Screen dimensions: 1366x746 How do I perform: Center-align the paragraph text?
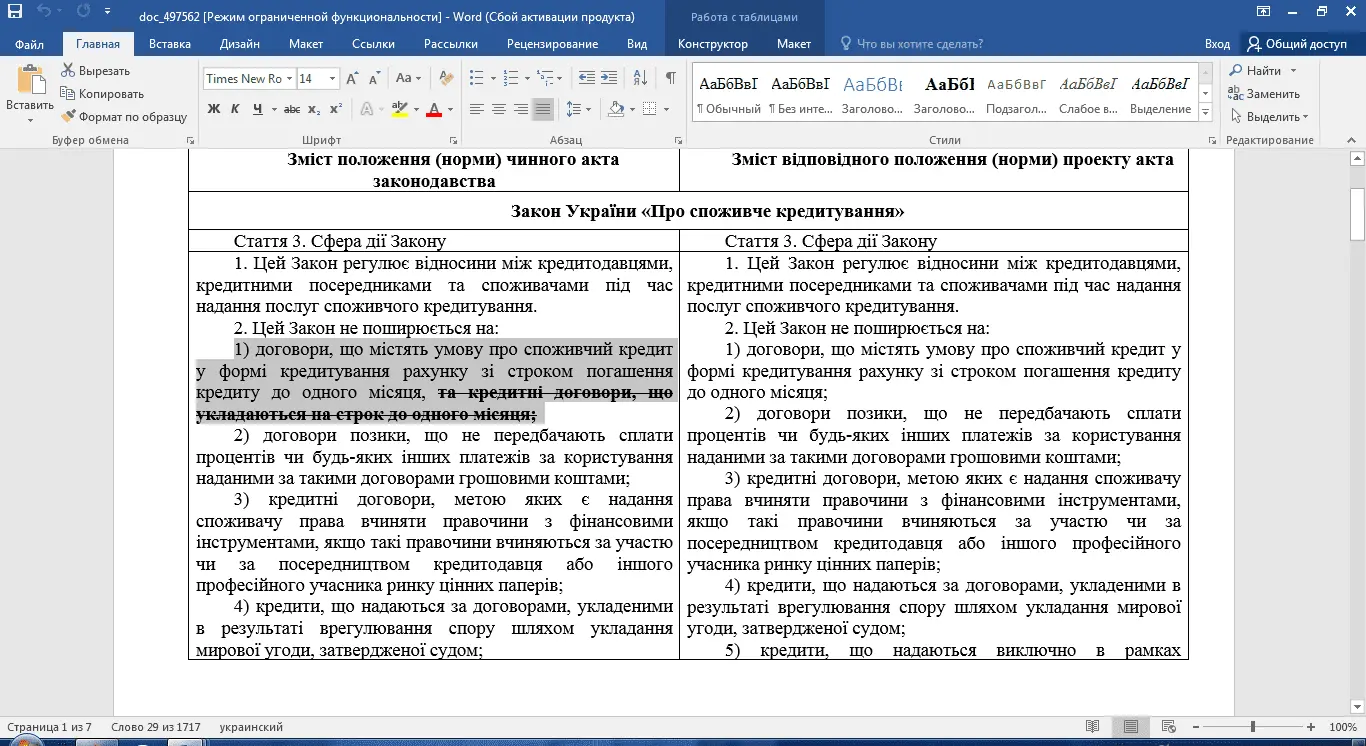coord(498,109)
